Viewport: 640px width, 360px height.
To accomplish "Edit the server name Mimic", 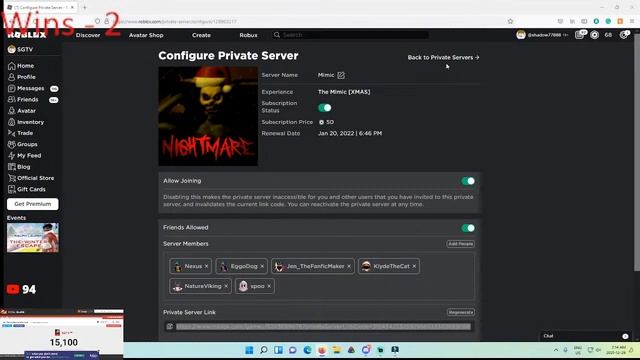I will point(341,75).
